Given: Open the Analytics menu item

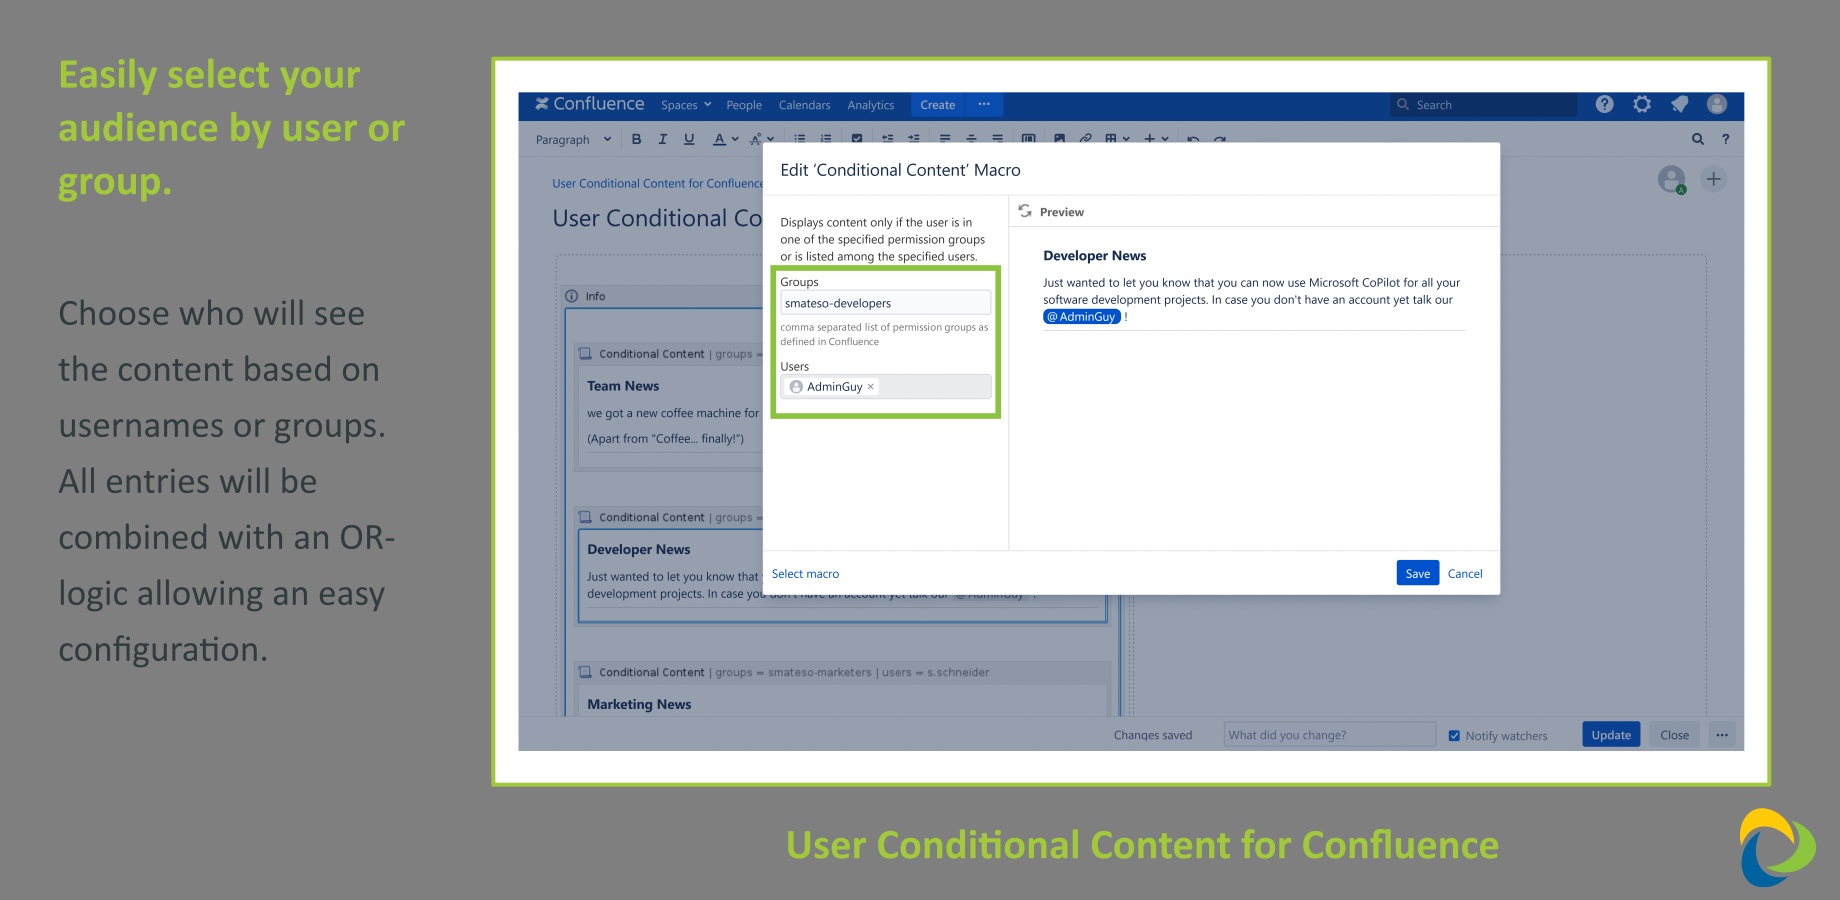Looking at the screenshot, I should coord(871,105).
